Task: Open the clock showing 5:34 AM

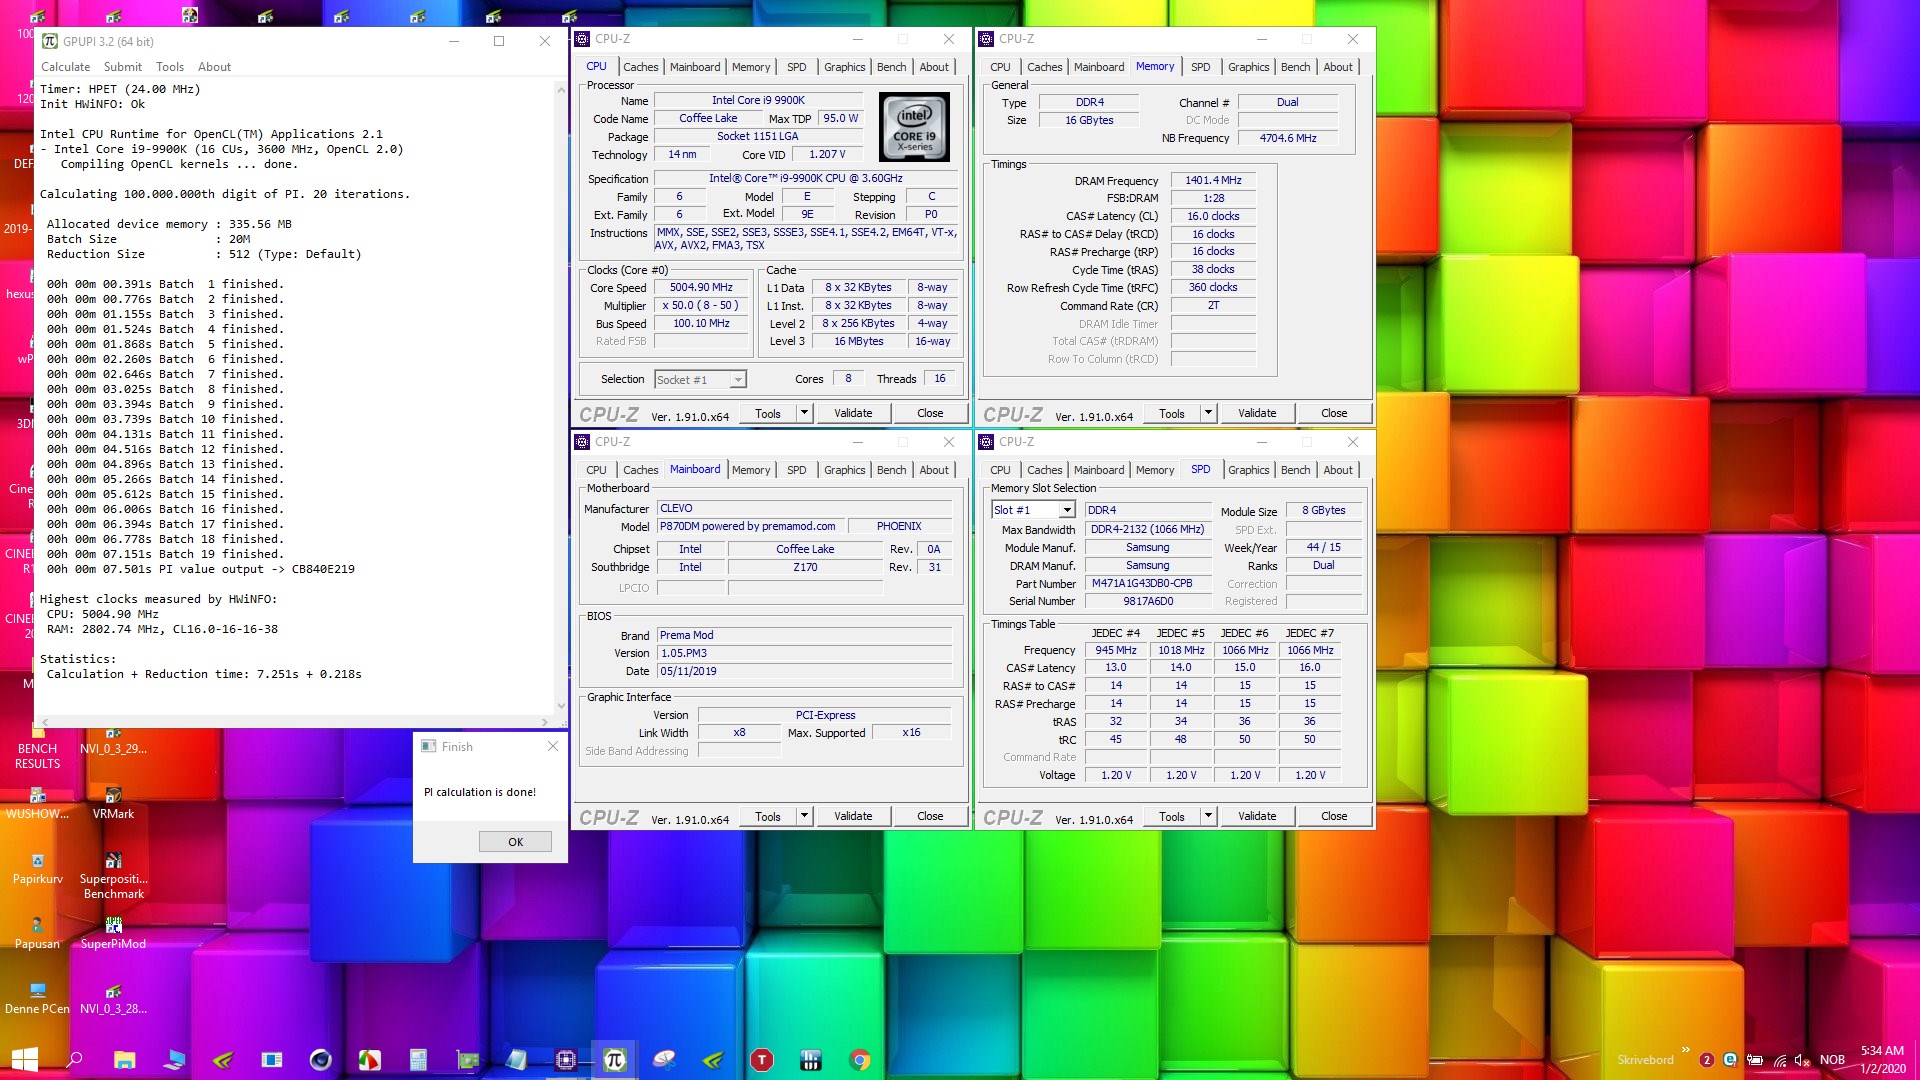Action: [1882, 1060]
